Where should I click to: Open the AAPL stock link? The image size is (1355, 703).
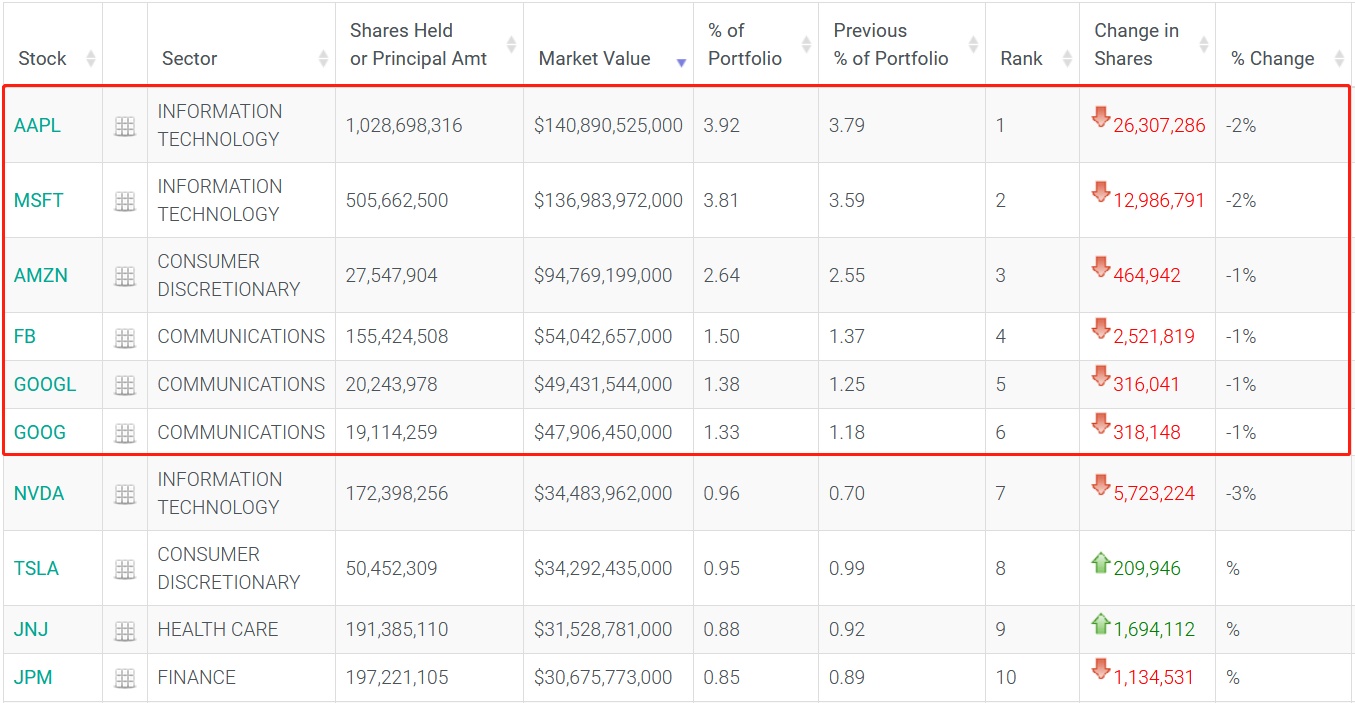tap(37, 126)
